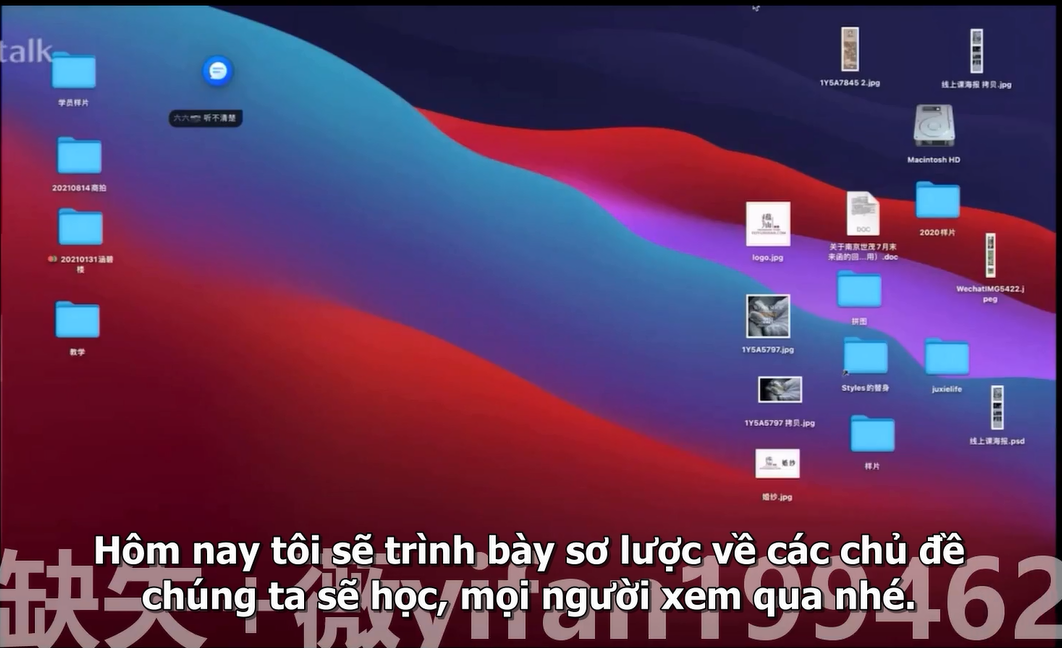This screenshot has width=1062, height=648.
Task: Click the 听不清楚 chat message bubble
Action: [x=205, y=118]
